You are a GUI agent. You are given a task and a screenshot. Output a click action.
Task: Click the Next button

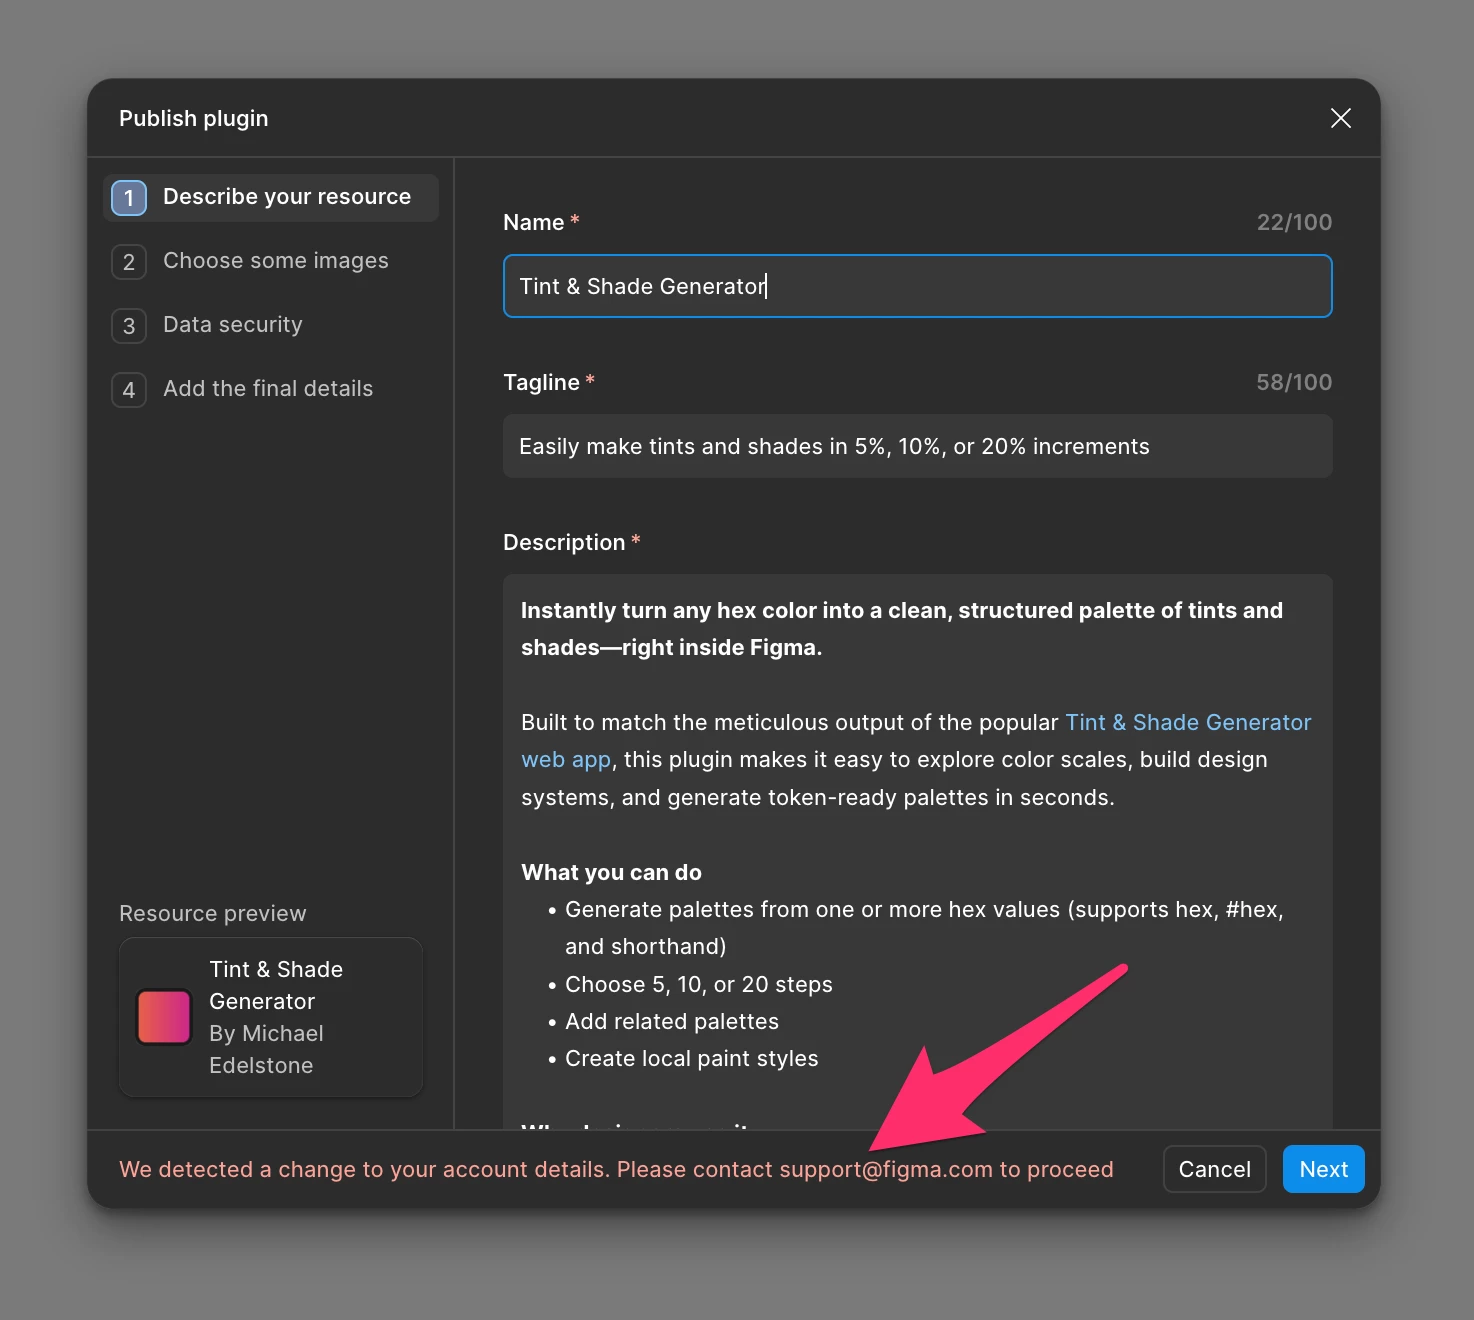coord(1323,1169)
